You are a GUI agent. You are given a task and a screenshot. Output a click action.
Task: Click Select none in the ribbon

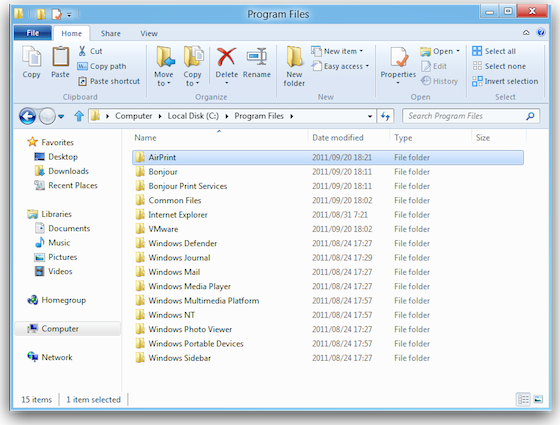(499, 66)
